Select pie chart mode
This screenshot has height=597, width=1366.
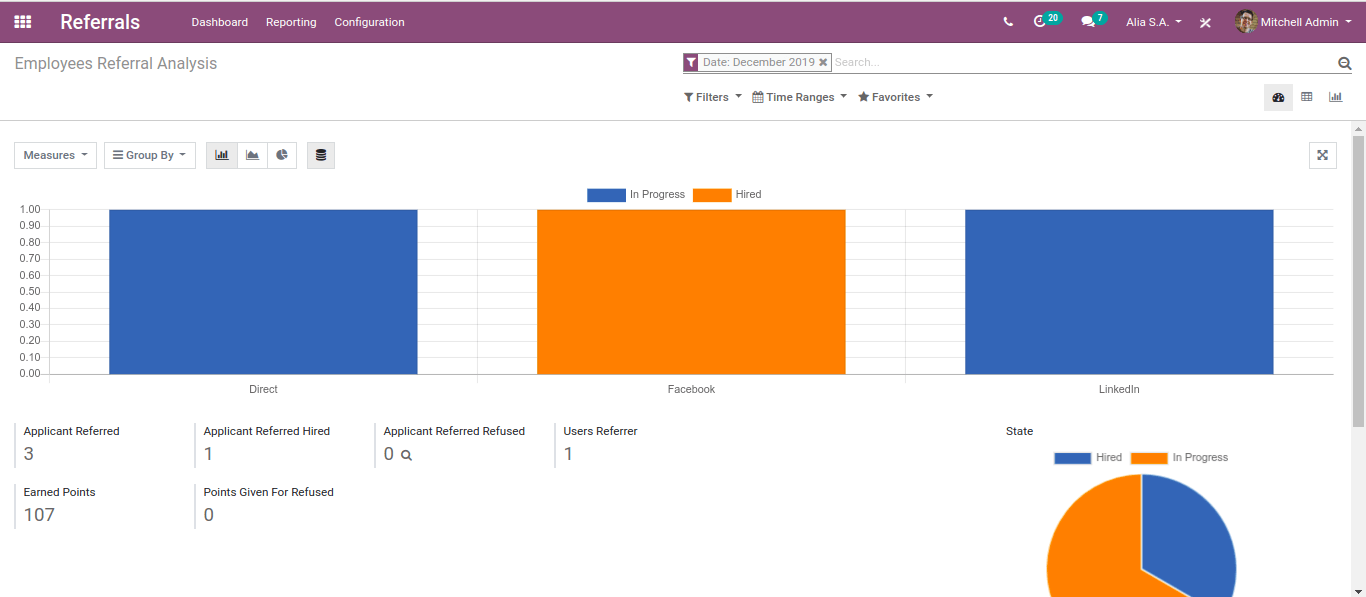[282, 155]
